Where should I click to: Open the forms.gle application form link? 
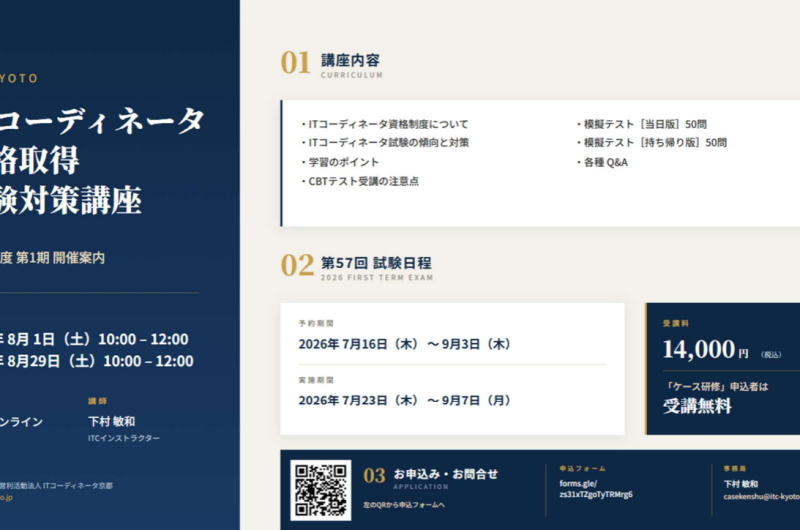click(596, 489)
